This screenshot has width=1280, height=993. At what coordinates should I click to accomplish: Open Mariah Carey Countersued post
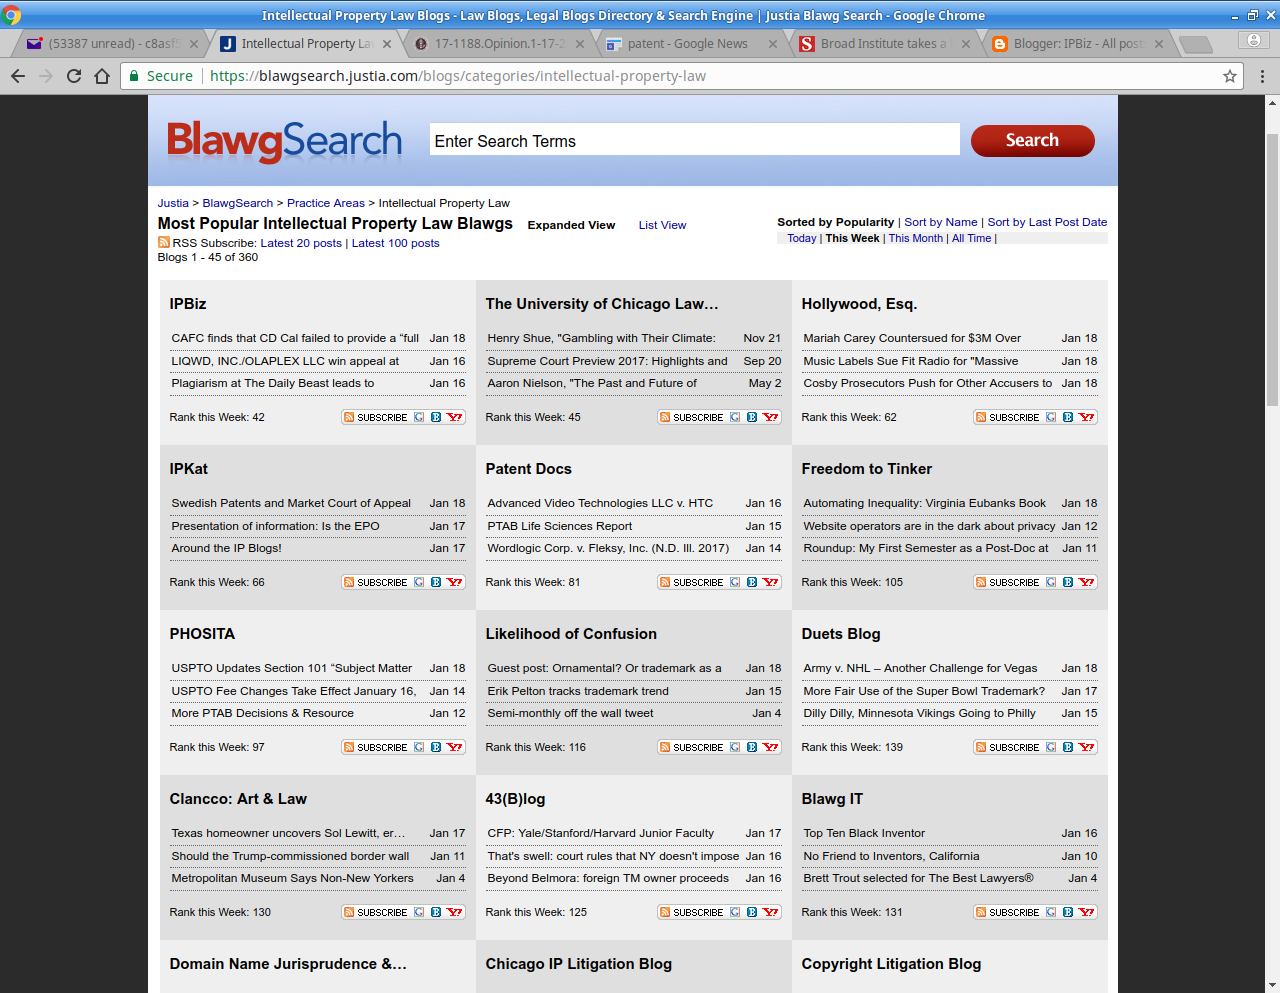912,338
